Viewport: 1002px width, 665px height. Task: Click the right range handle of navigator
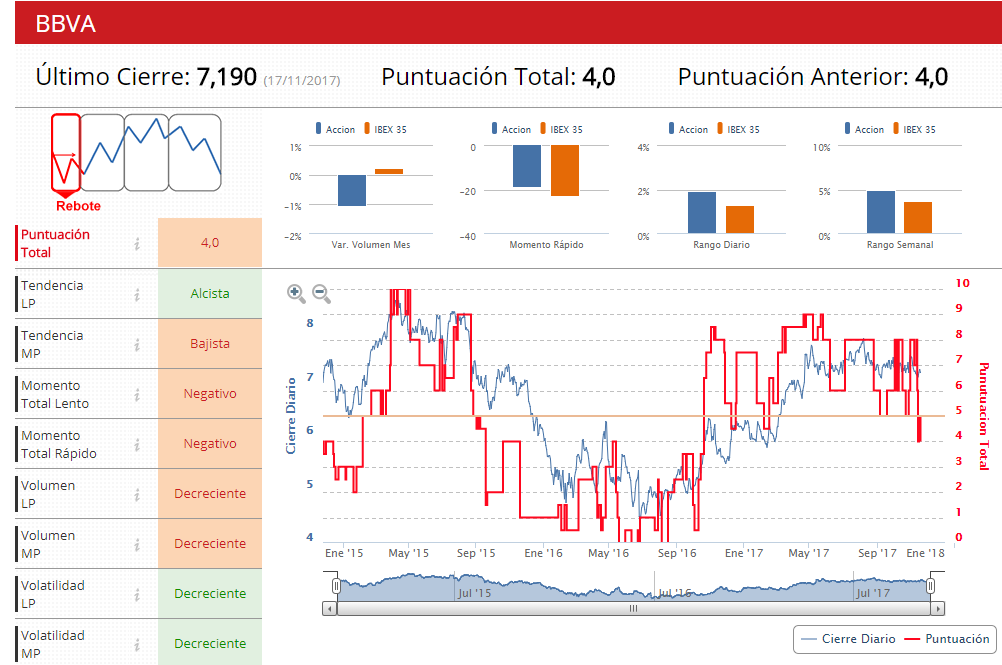pos(930,586)
